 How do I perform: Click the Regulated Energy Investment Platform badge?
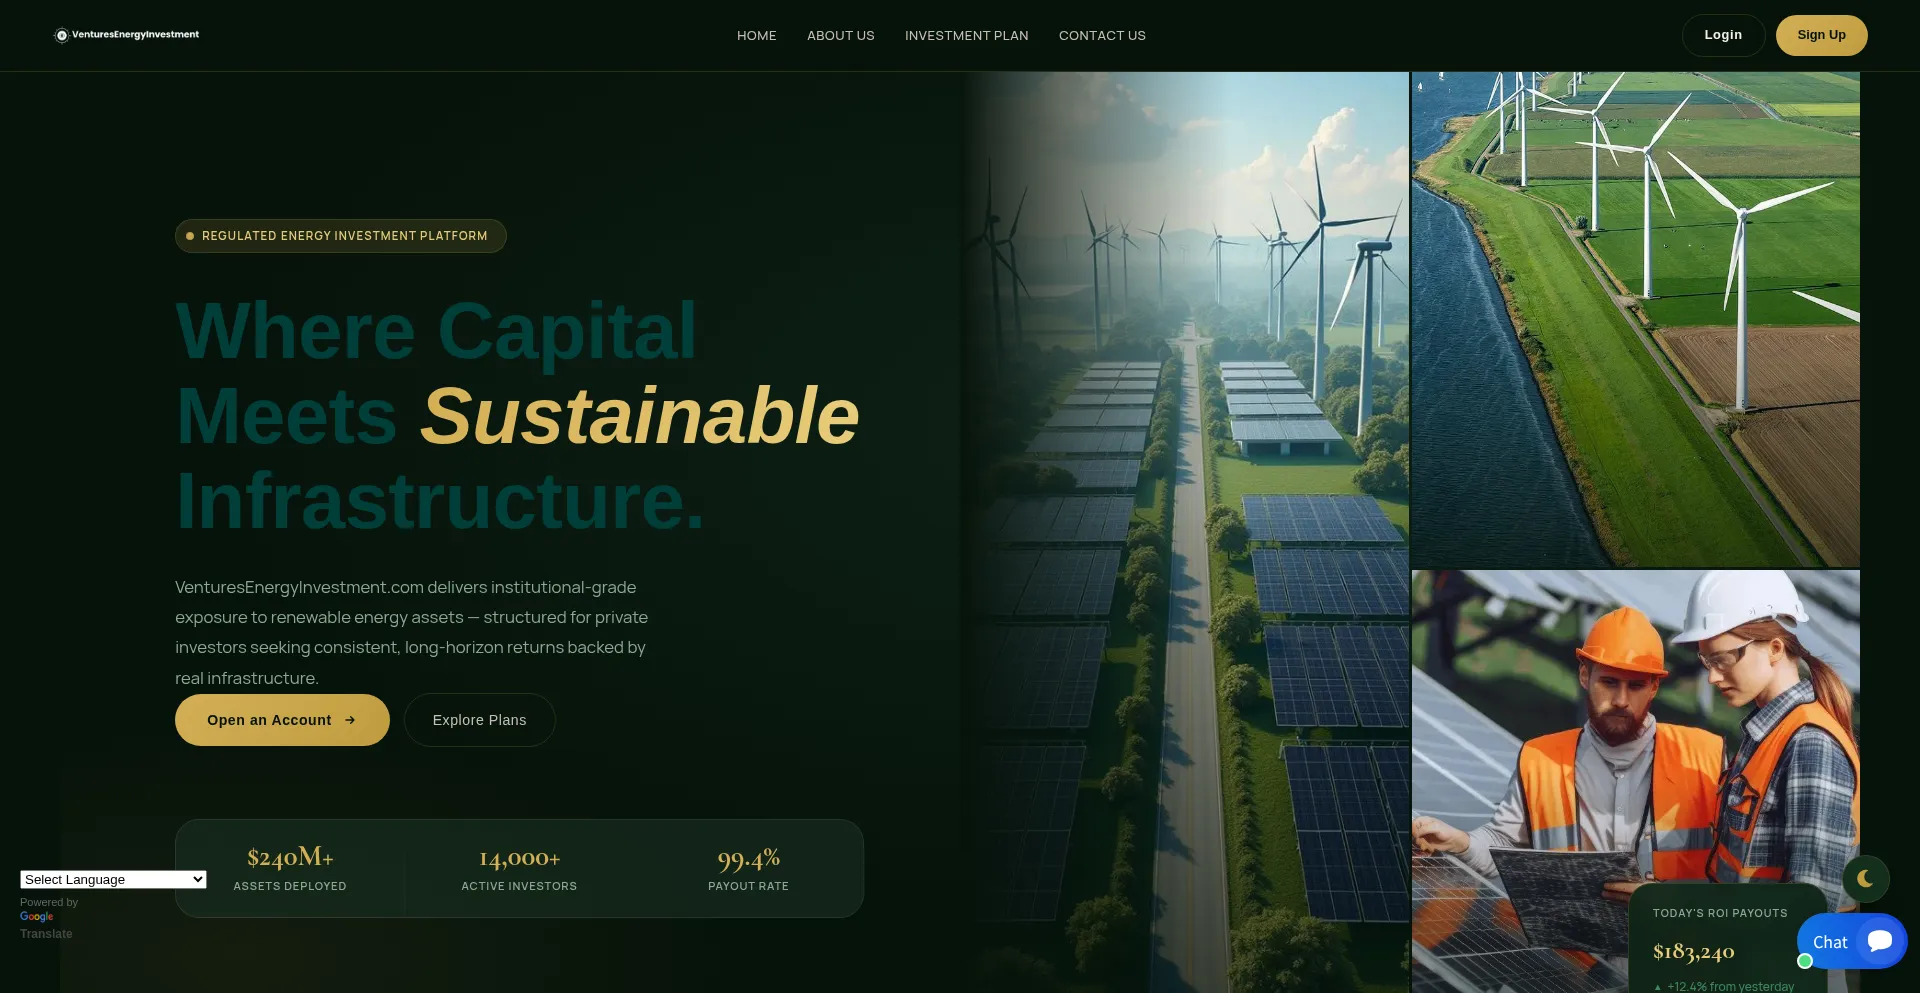pyautogui.click(x=340, y=236)
